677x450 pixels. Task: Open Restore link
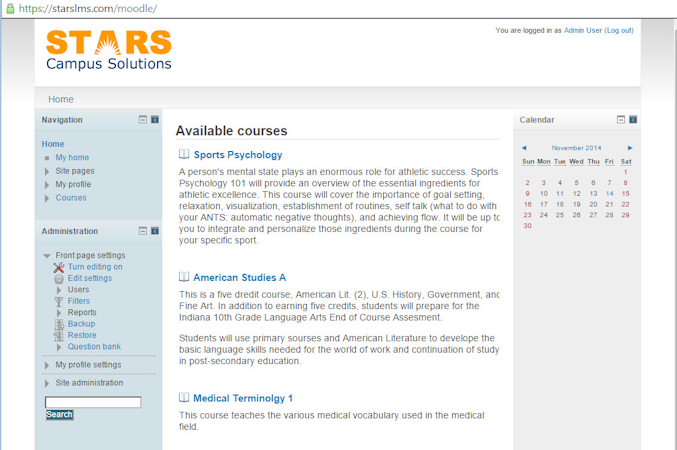click(82, 335)
